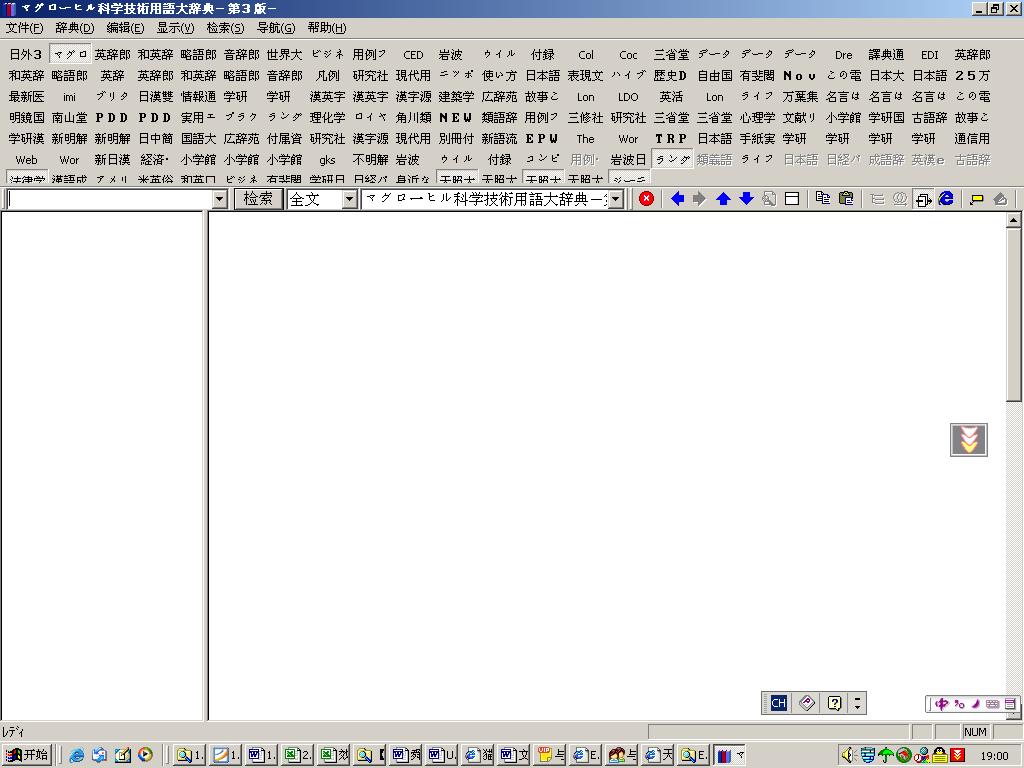Select the Coc dictionary button
The image size is (1024, 768).
tap(628, 54)
